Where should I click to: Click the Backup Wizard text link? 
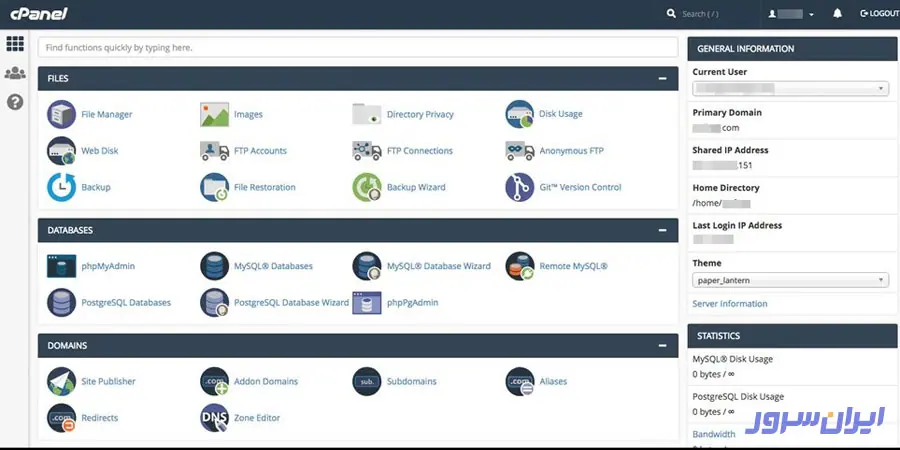(x=416, y=187)
